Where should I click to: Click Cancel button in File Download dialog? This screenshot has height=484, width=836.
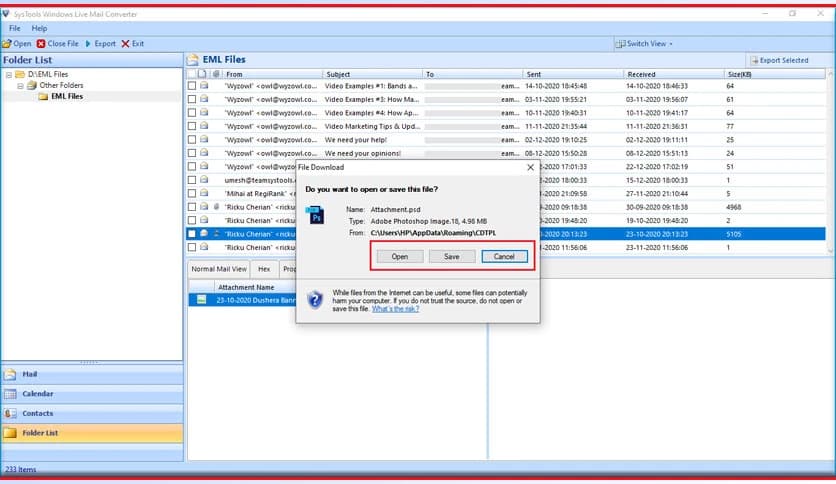pos(504,256)
